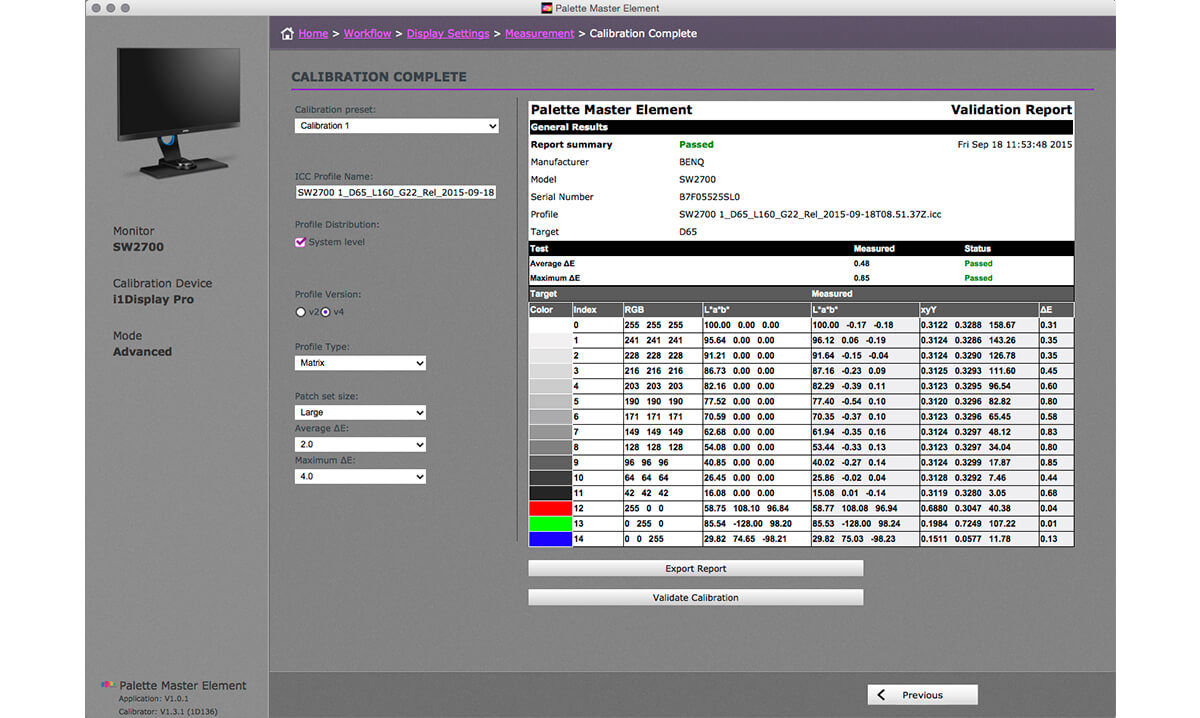
Task: Open the Profile Type Matrix dropdown
Action: pyautogui.click(x=360, y=363)
